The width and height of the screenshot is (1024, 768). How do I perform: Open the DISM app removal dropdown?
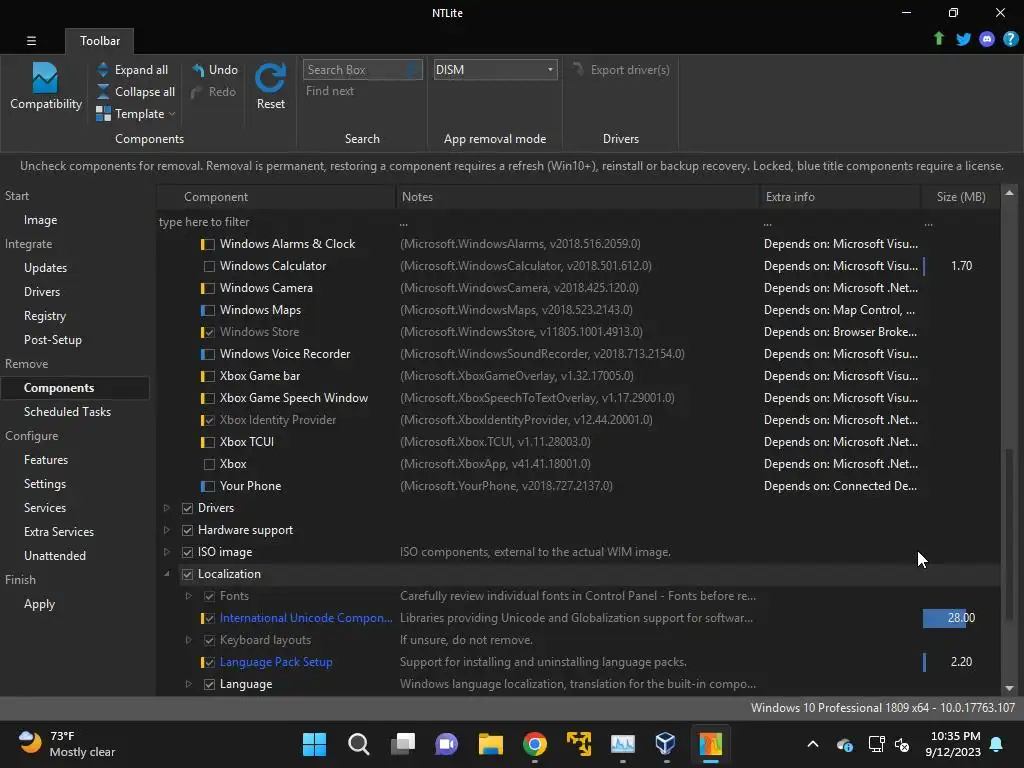(x=495, y=69)
